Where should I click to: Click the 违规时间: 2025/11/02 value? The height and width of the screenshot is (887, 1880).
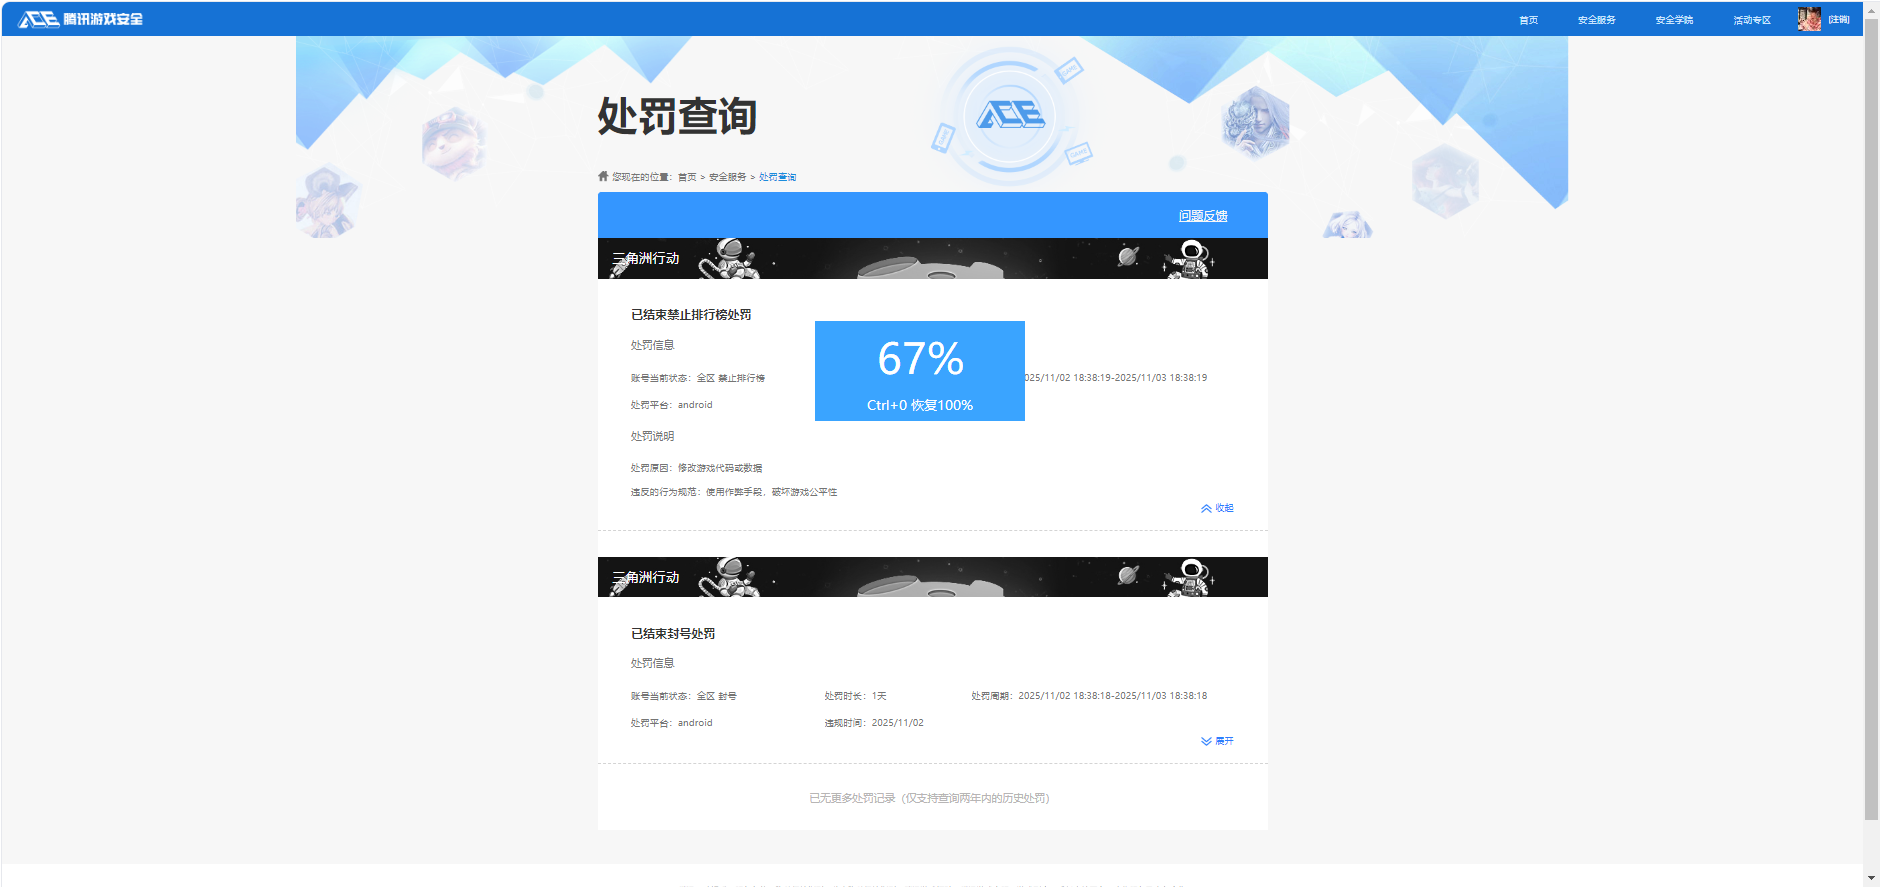click(874, 723)
